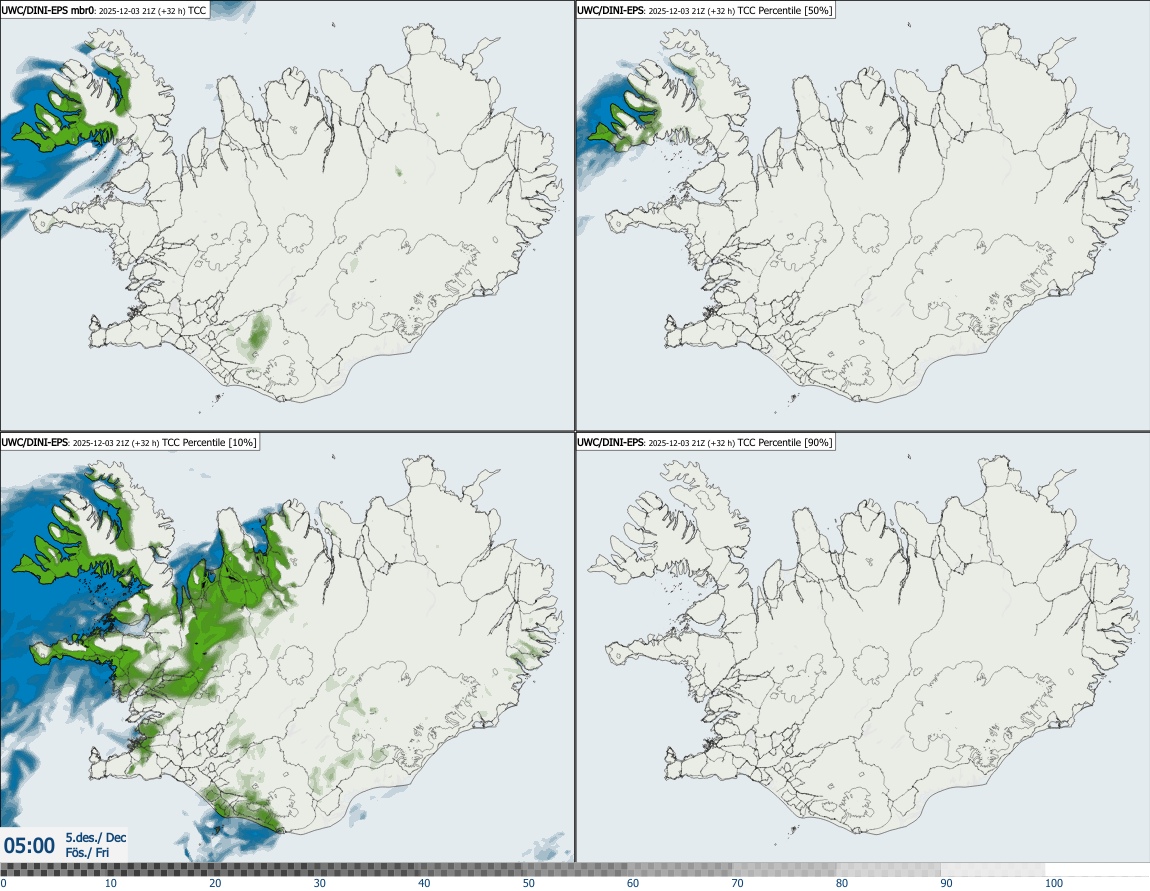Click the '0' value on the legend scale
The image size is (1150, 891).
coord(4,883)
